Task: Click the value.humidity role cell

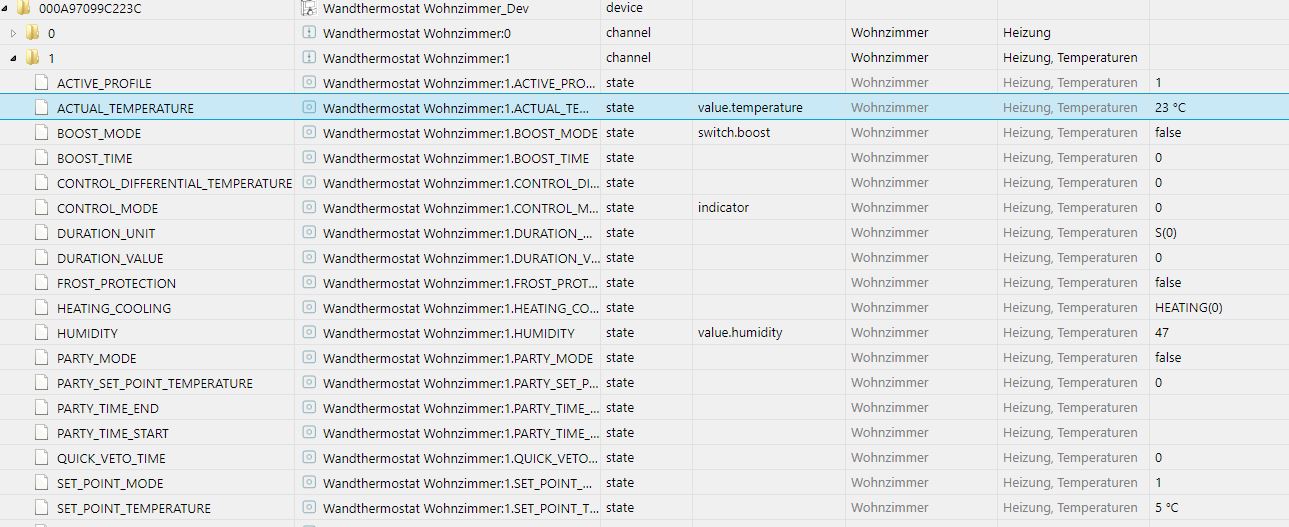Action: (x=740, y=332)
